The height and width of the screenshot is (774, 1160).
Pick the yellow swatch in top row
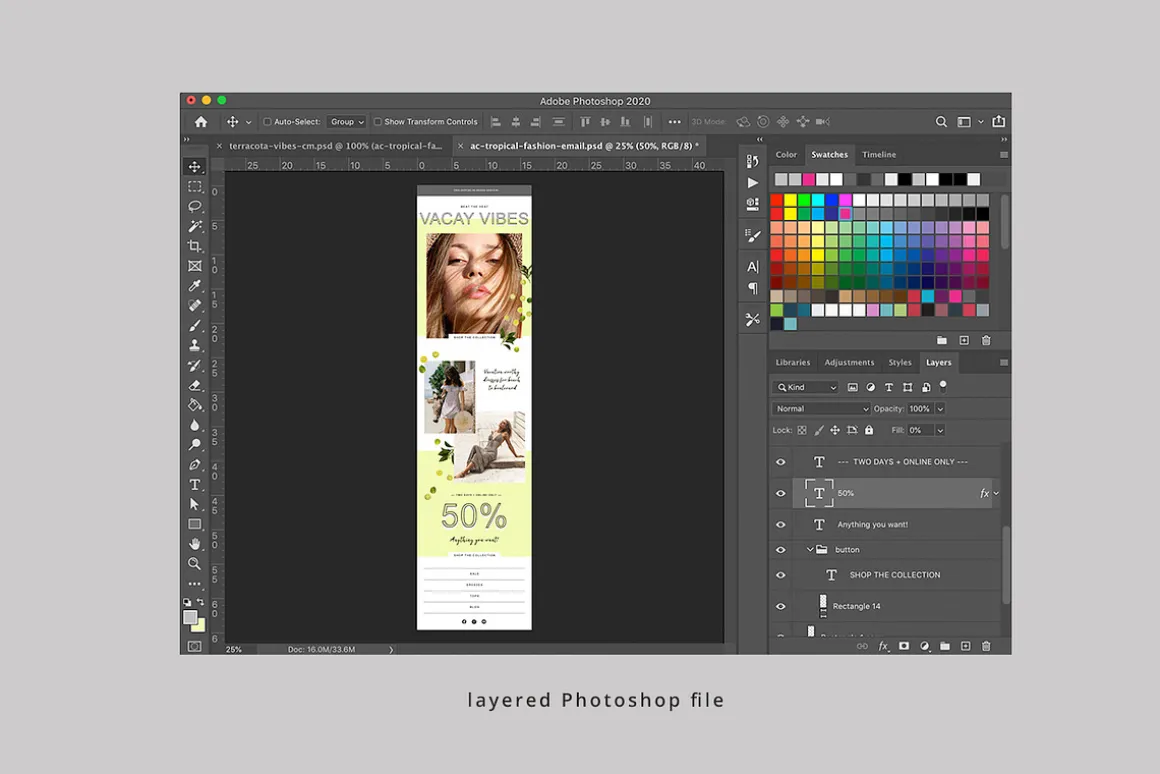[x=790, y=200]
